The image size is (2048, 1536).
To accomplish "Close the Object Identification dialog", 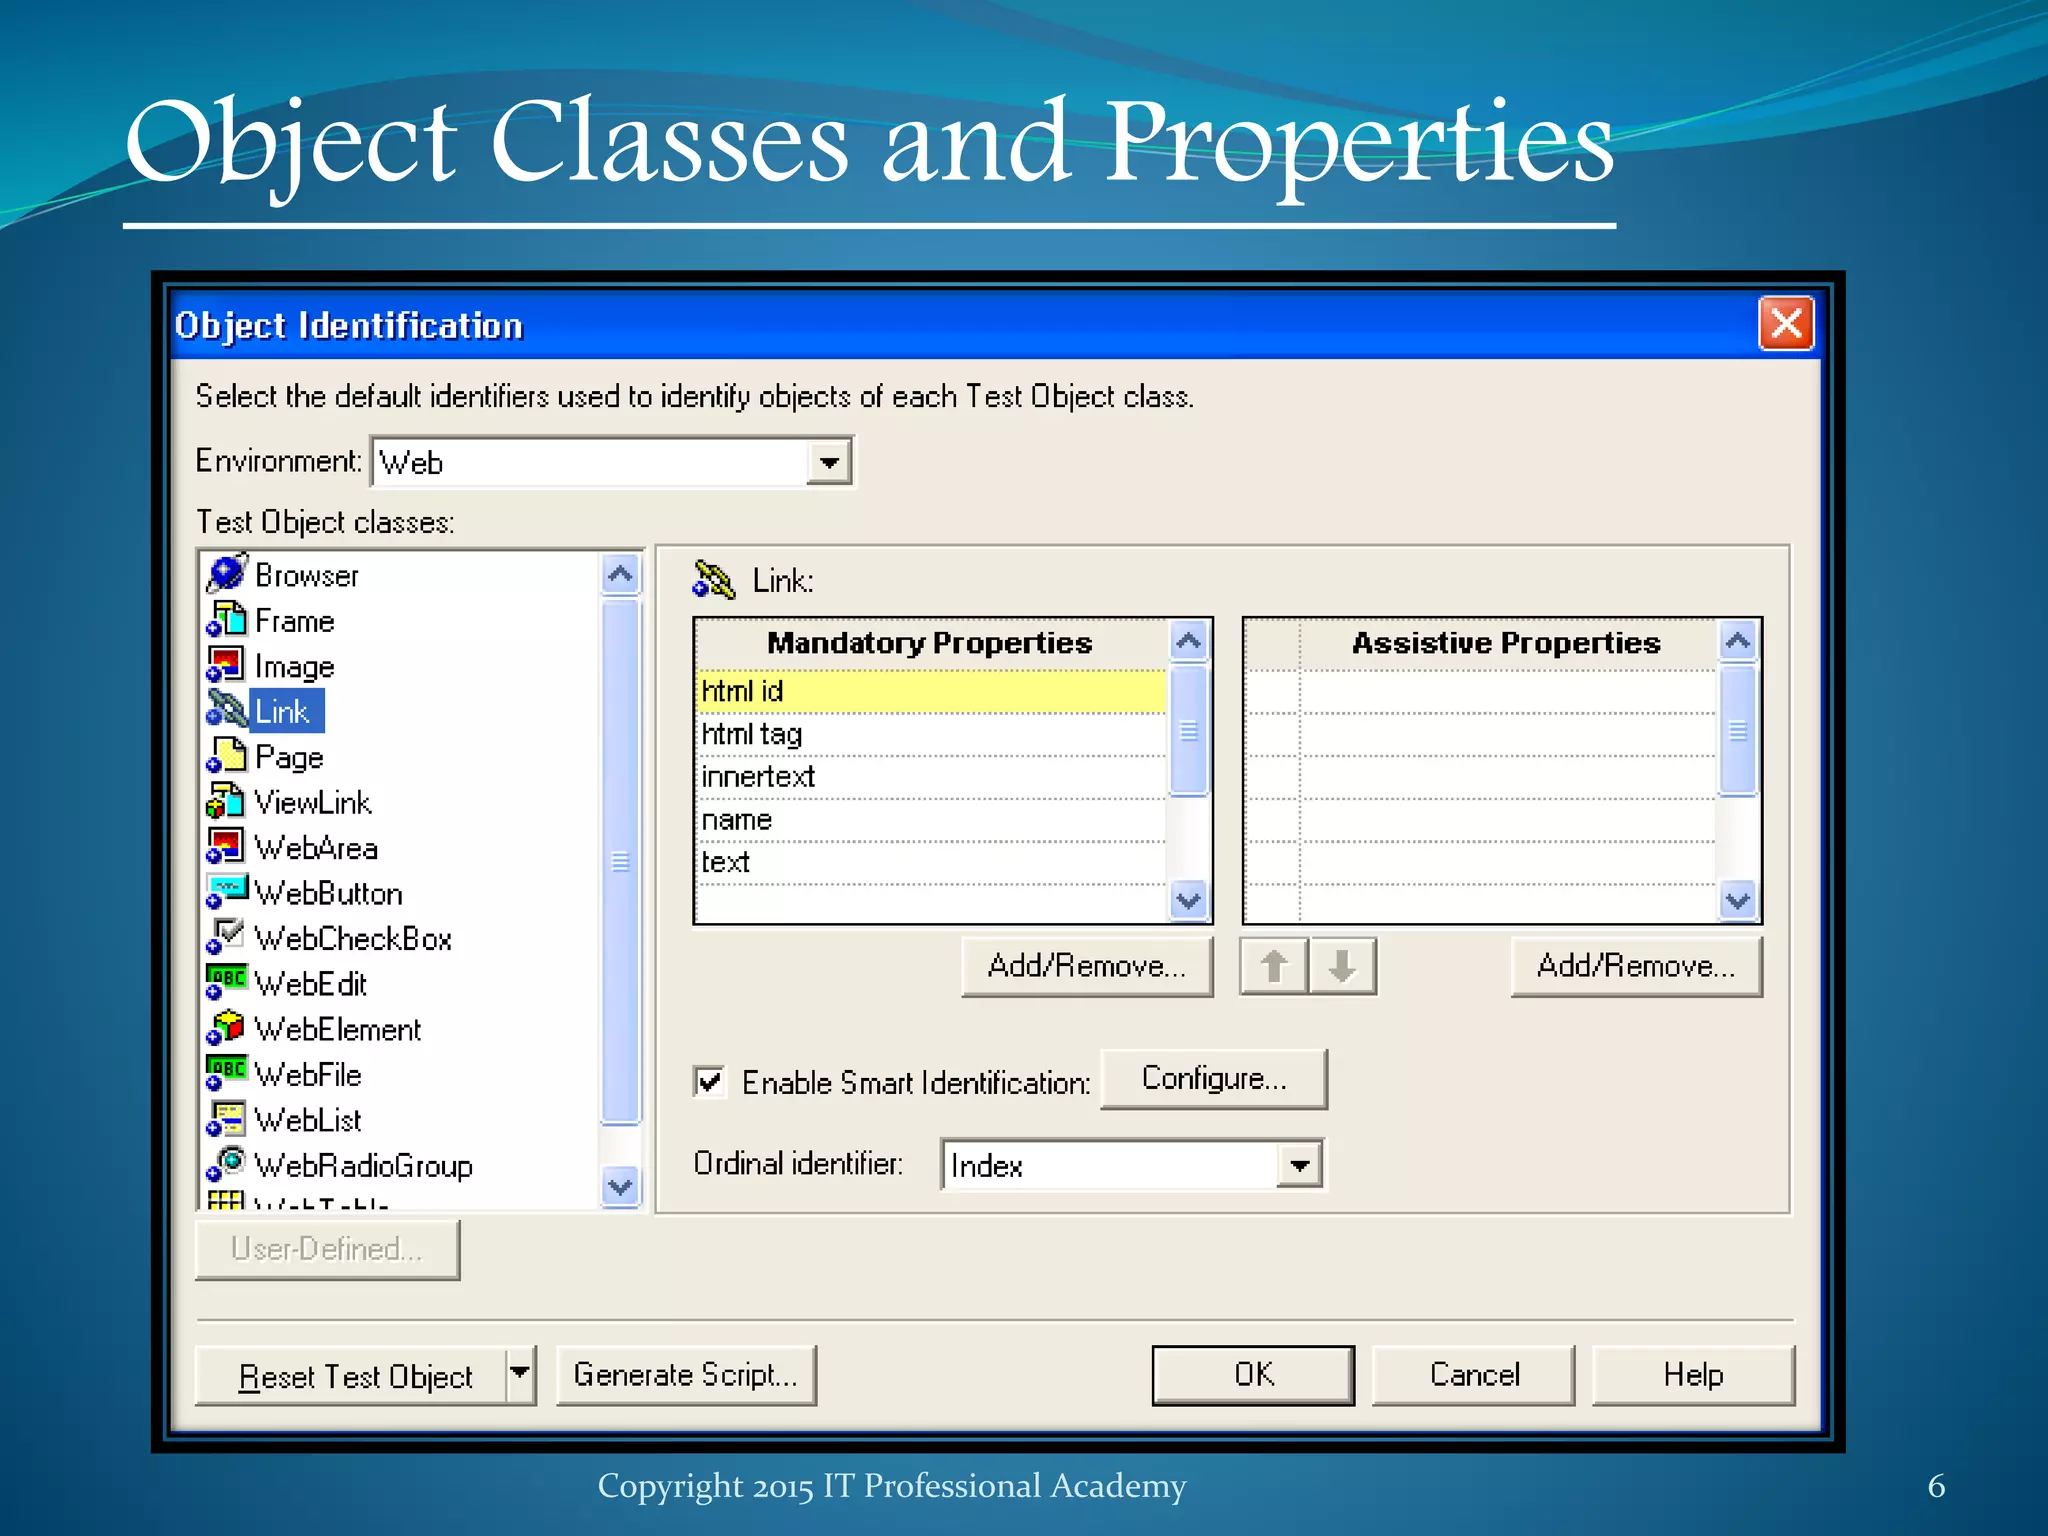I will 1786,324.
